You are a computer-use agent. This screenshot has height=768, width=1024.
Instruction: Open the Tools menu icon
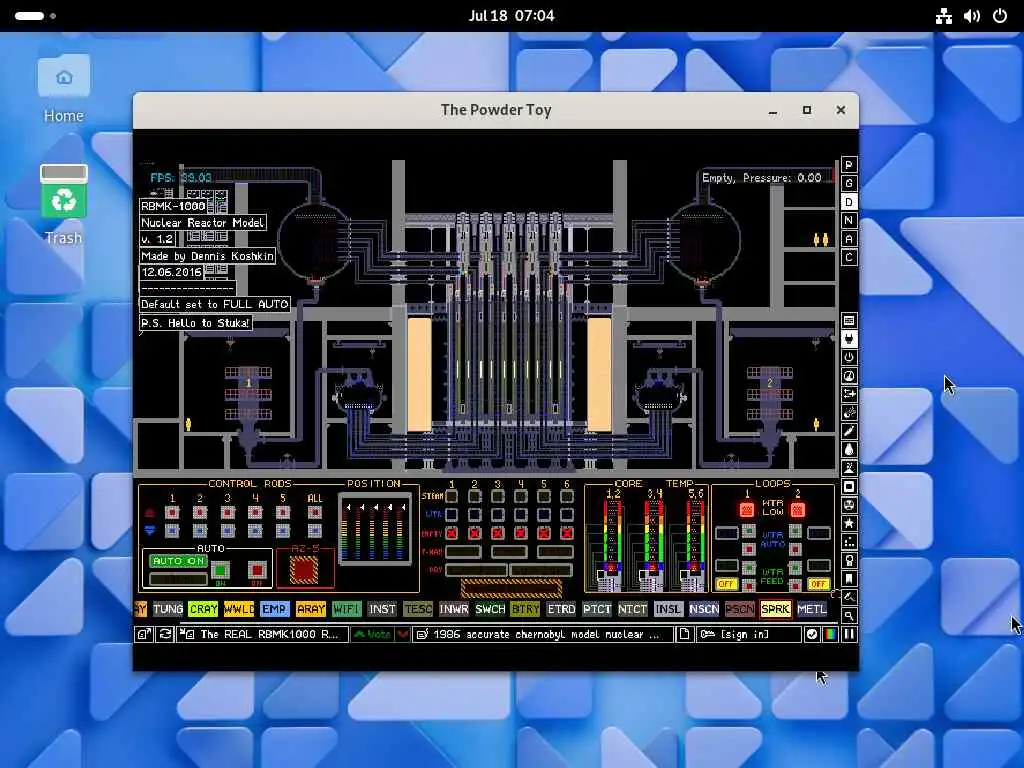849,560
